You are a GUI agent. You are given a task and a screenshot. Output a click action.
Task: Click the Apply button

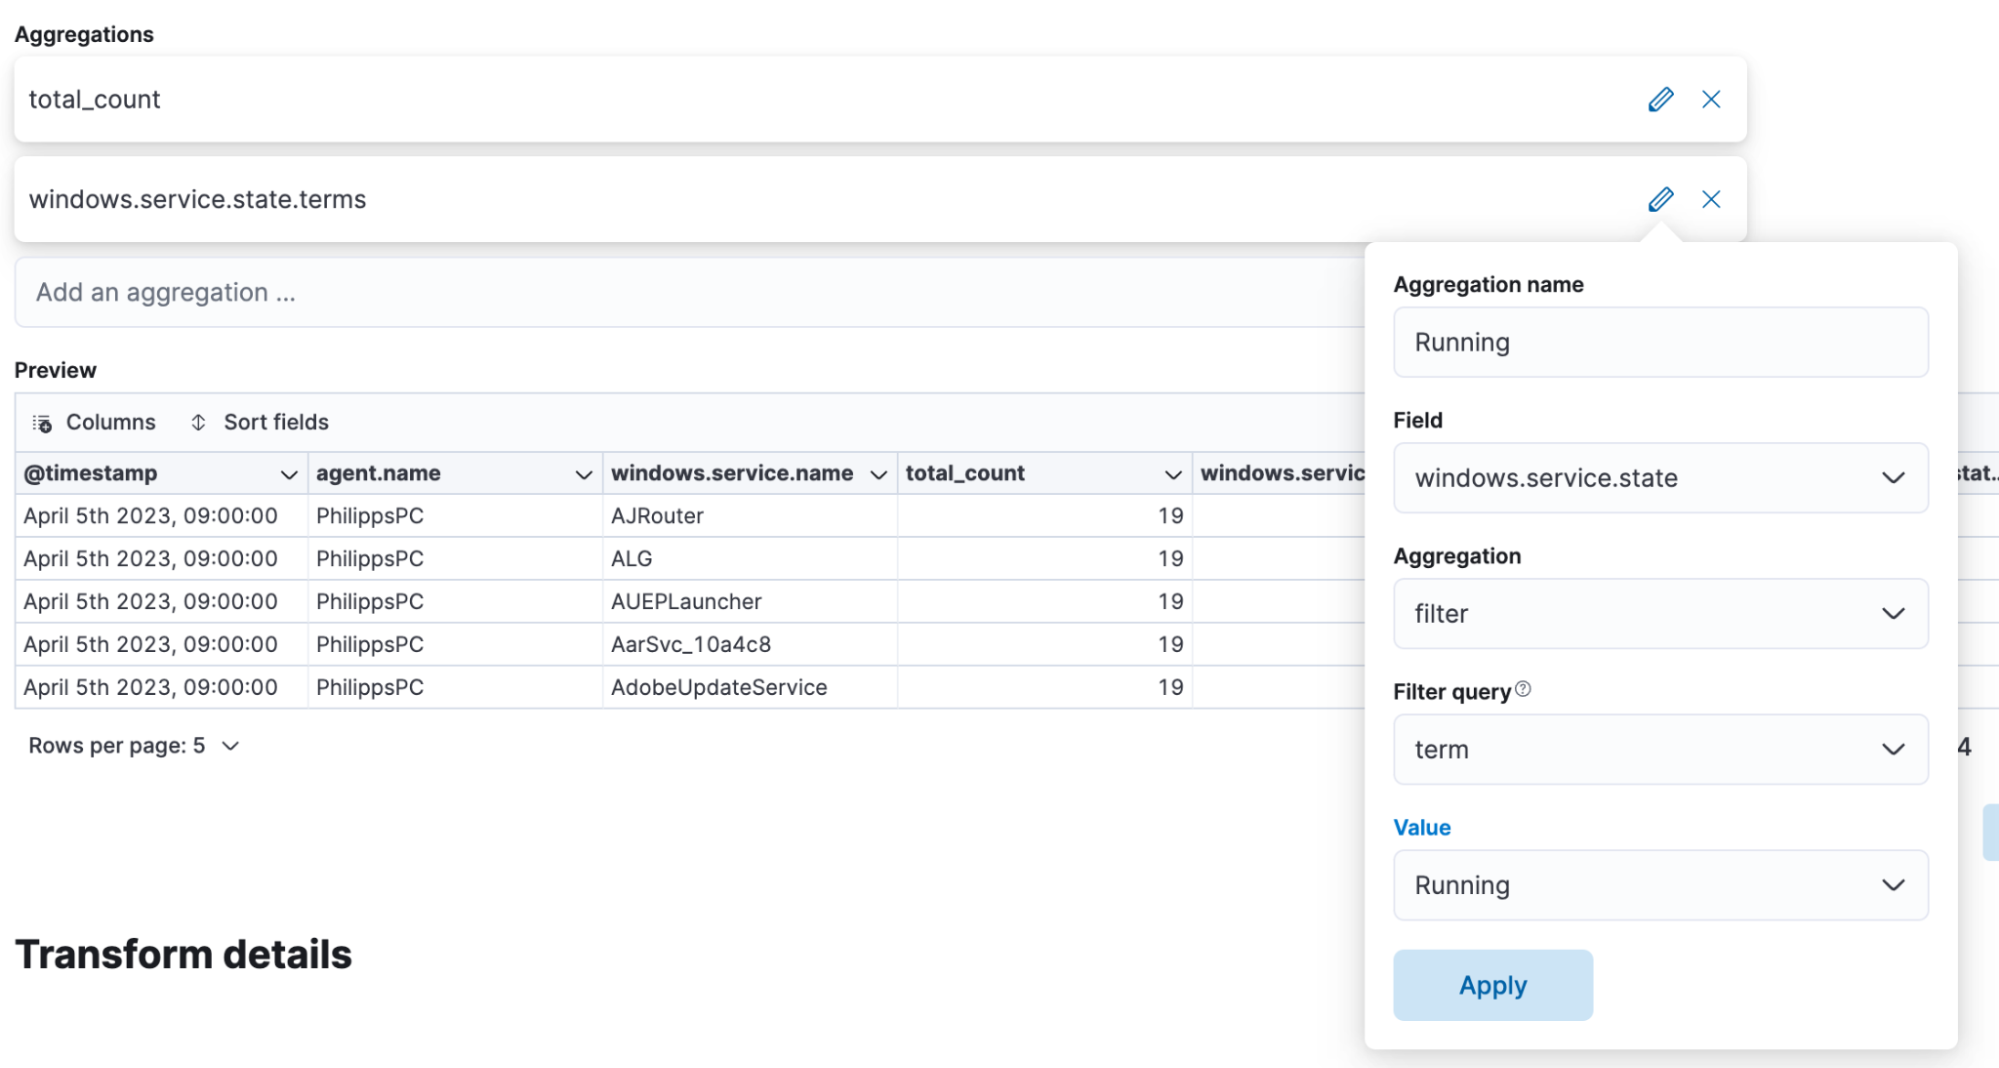(x=1492, y=986)
